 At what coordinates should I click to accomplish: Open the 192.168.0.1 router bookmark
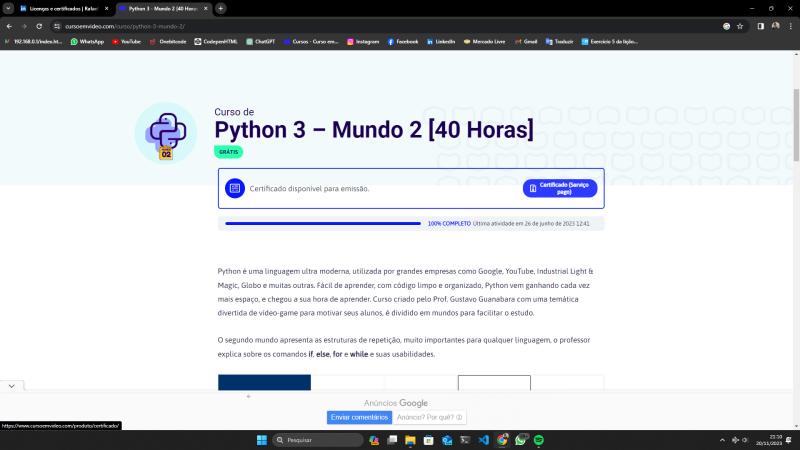point(33,42)
